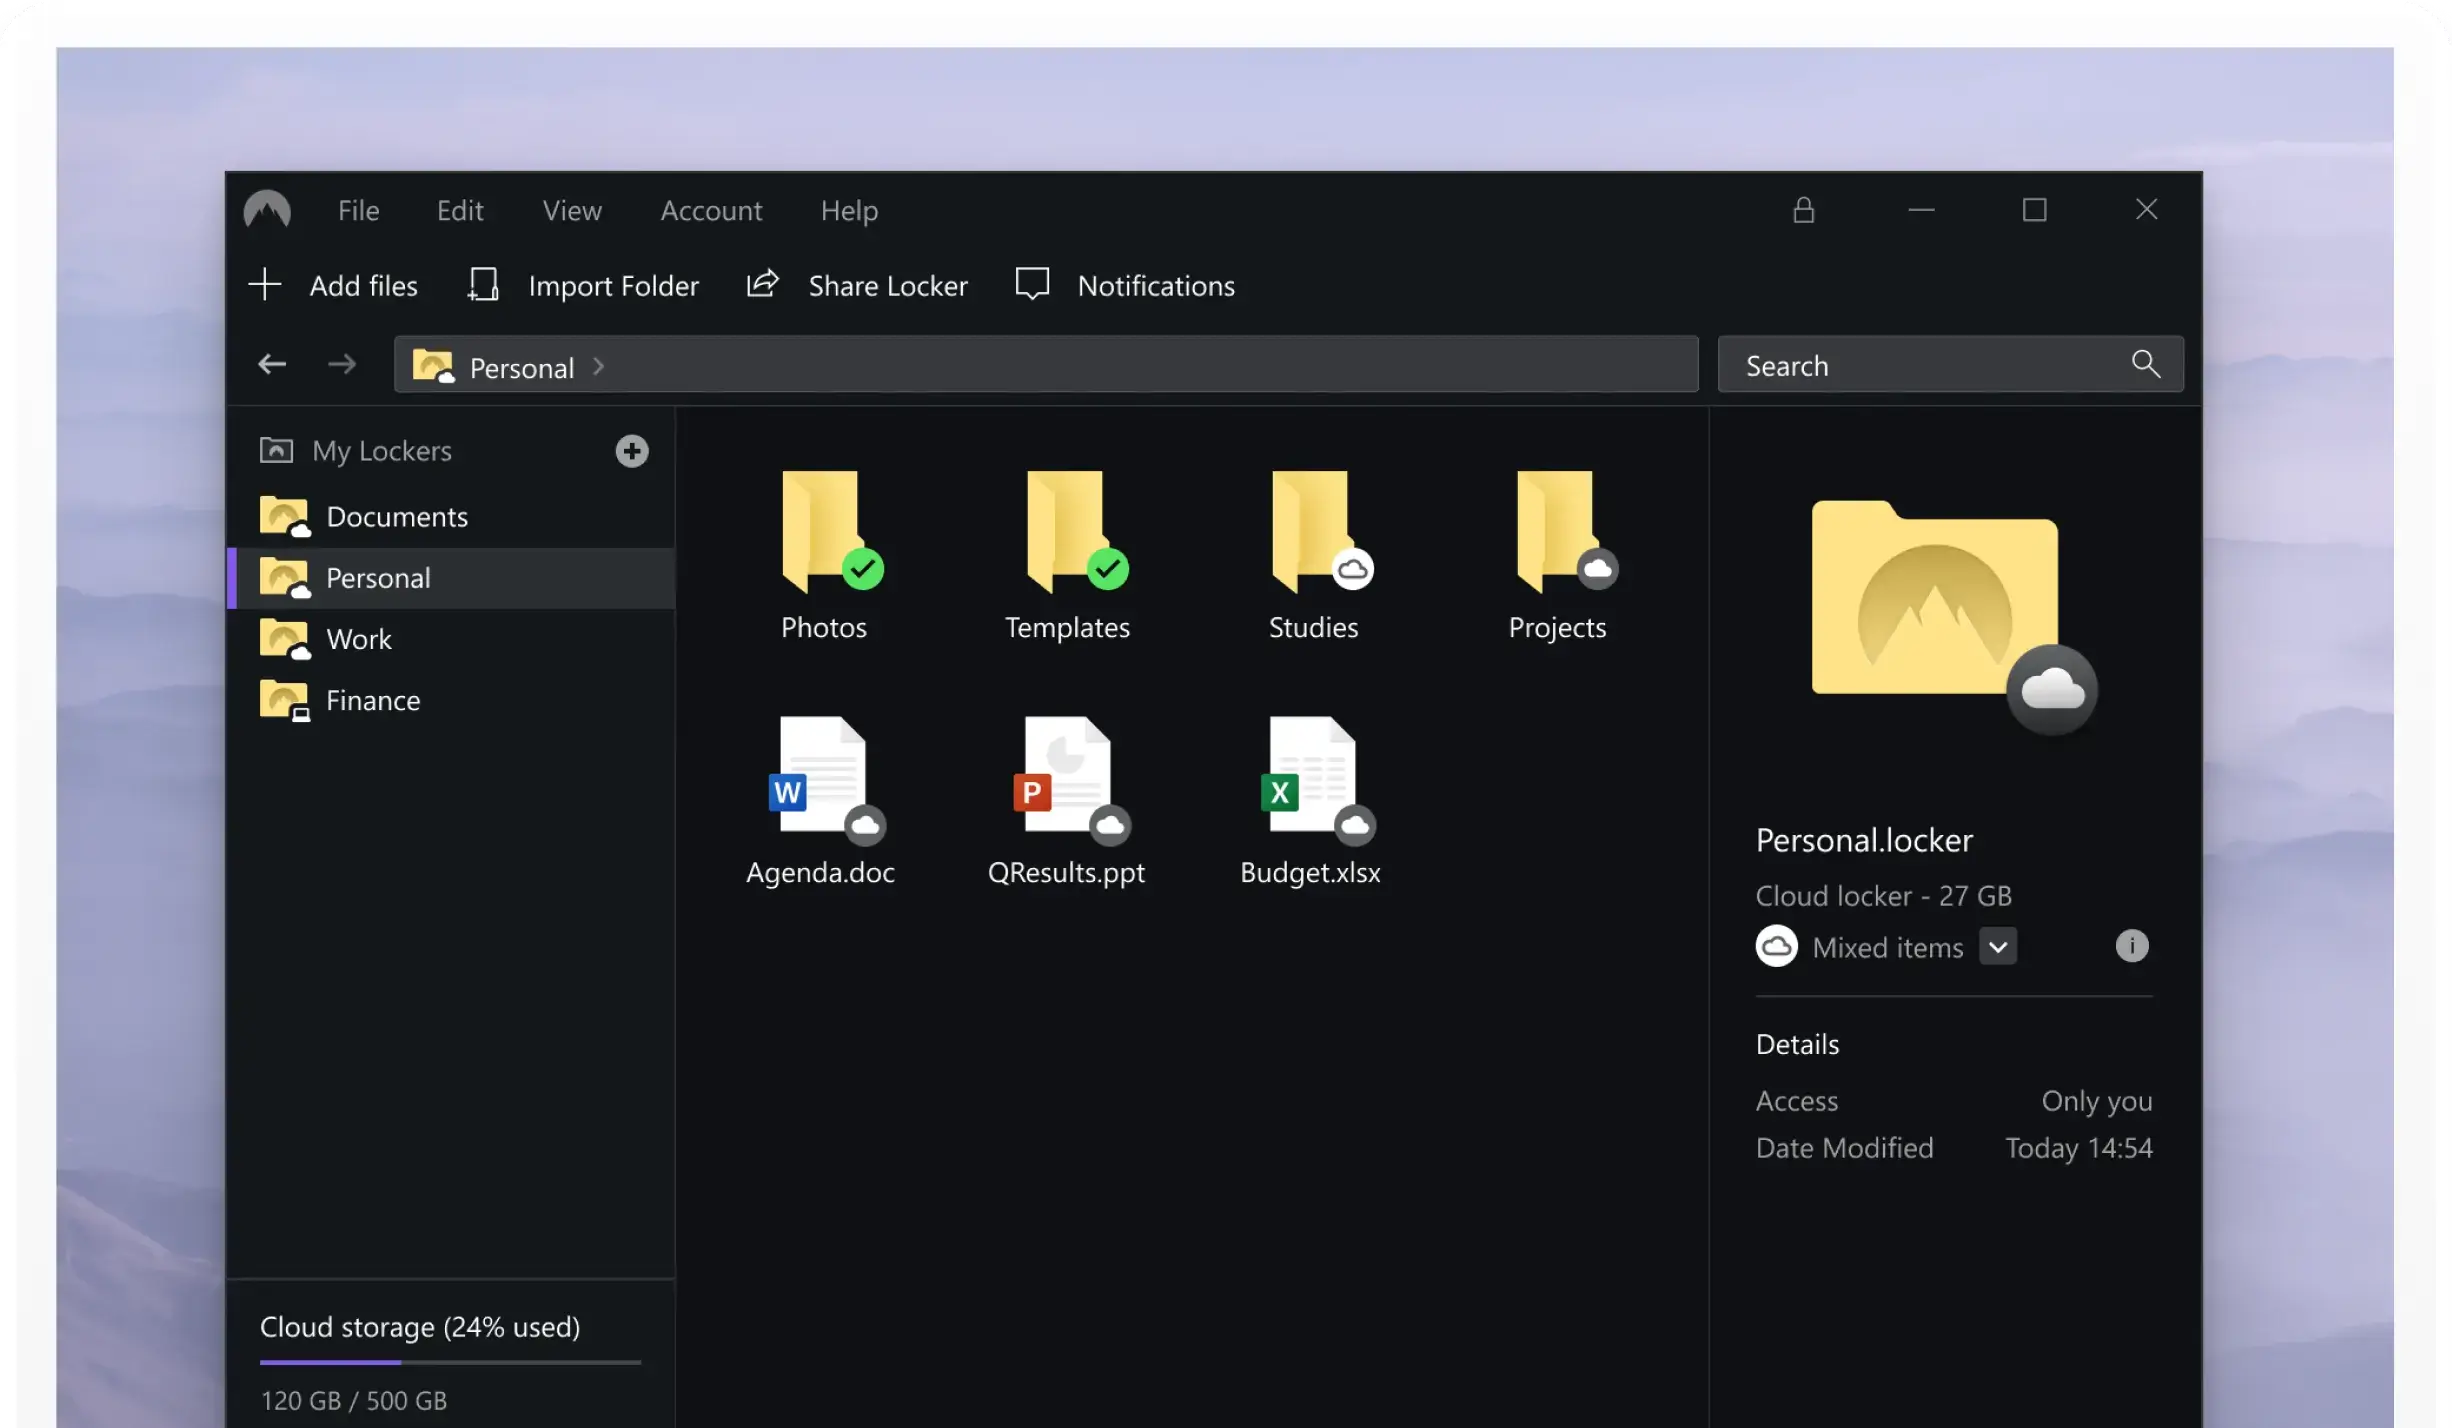2452x1428 pixels.
Task: Select the Import Folder icon
Action: [483, 285]
